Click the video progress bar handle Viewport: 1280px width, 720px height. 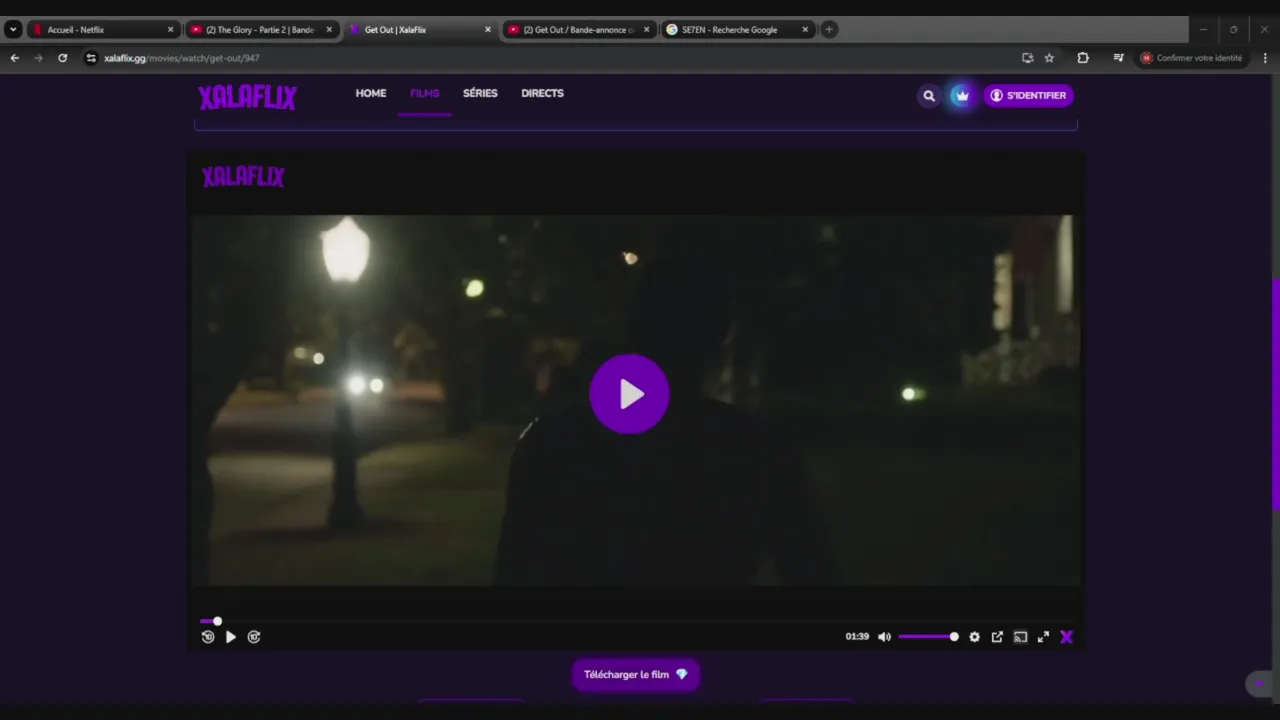217,621
